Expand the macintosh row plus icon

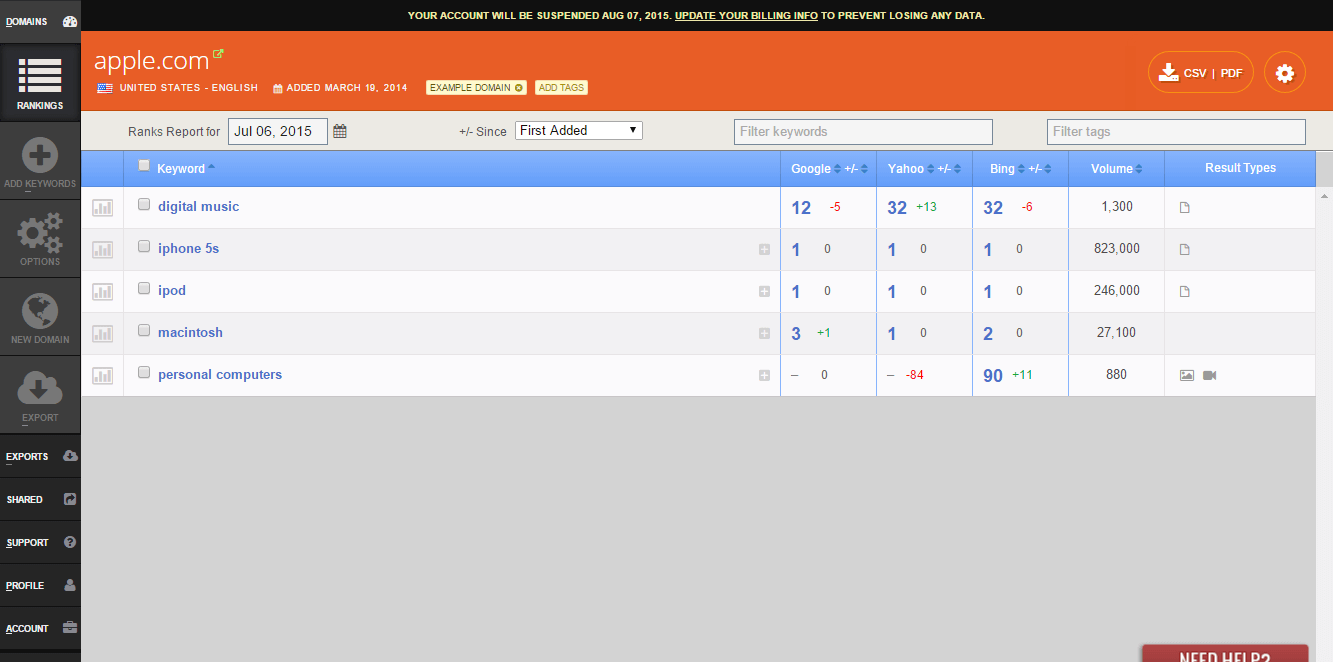[764, 334]
